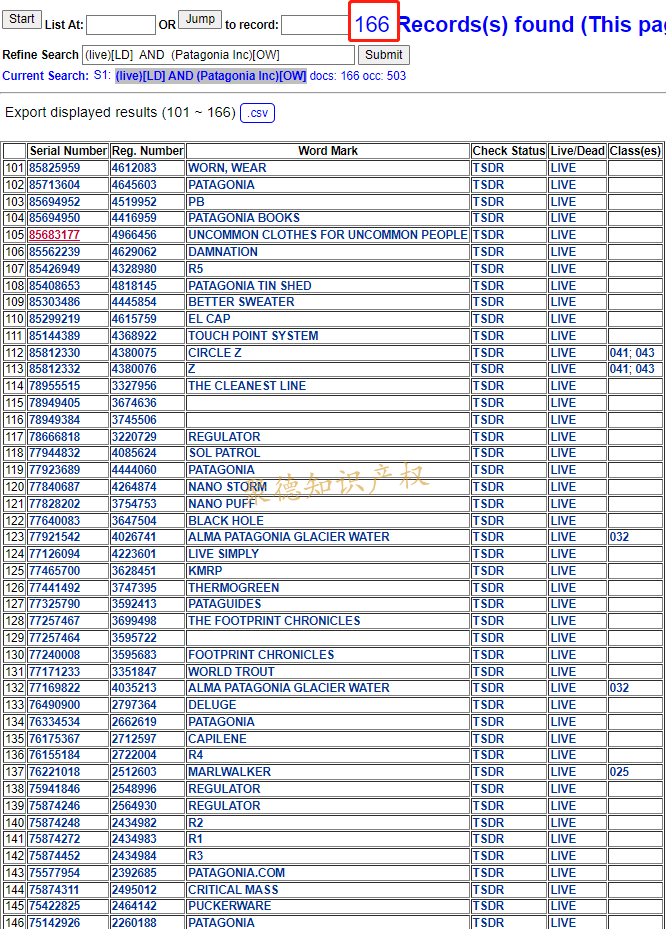Open registration number 2260188

(135, 923)
